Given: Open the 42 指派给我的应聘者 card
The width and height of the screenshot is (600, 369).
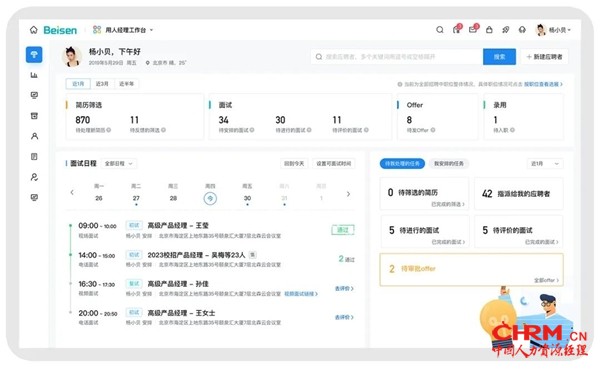Looking at the screenshot, I should tap(518, 193).
